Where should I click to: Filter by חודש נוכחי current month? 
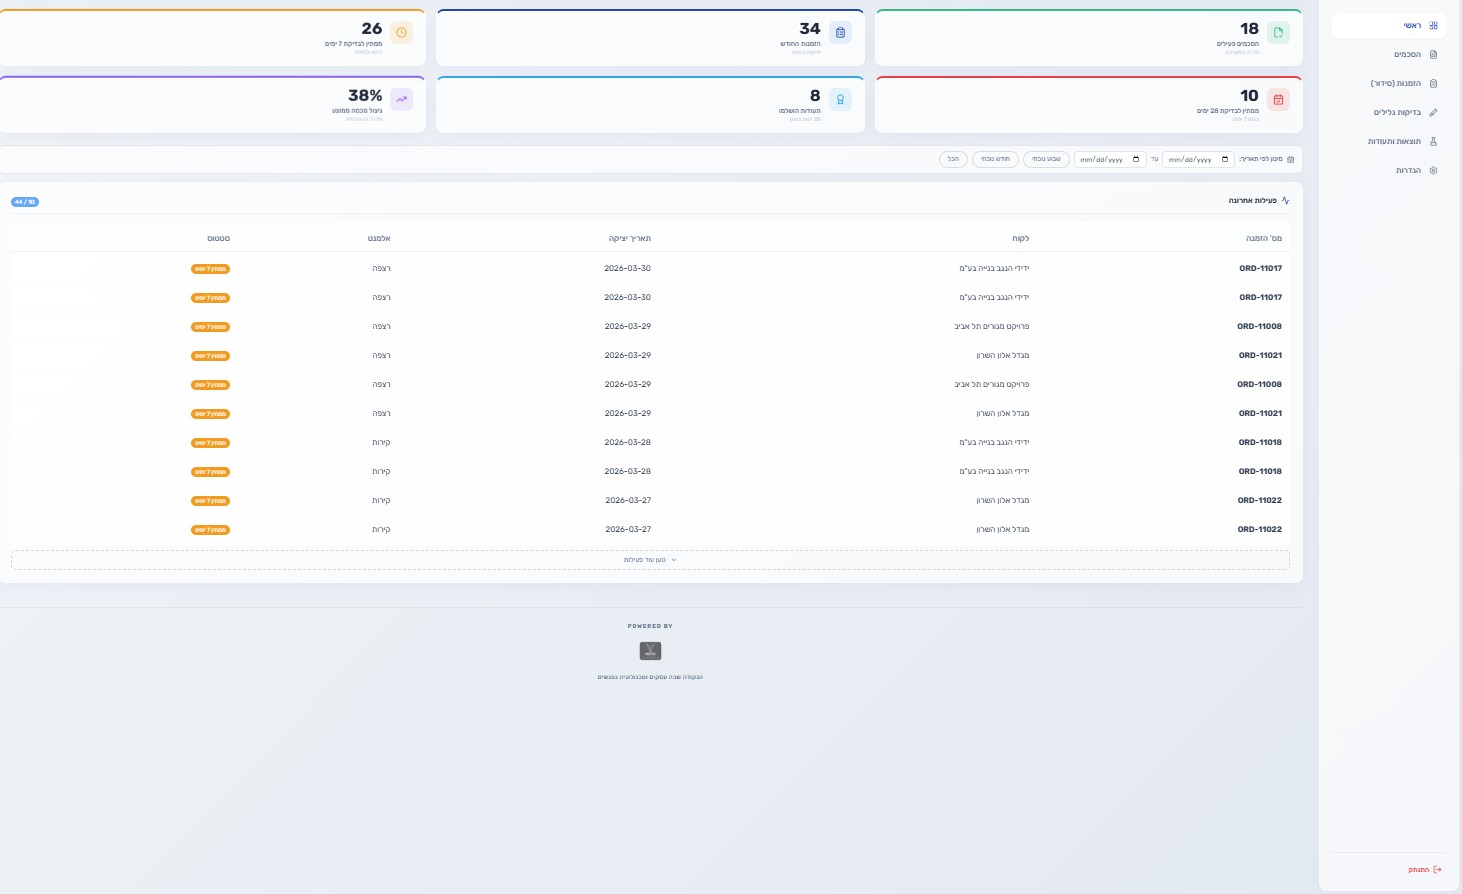995,159
